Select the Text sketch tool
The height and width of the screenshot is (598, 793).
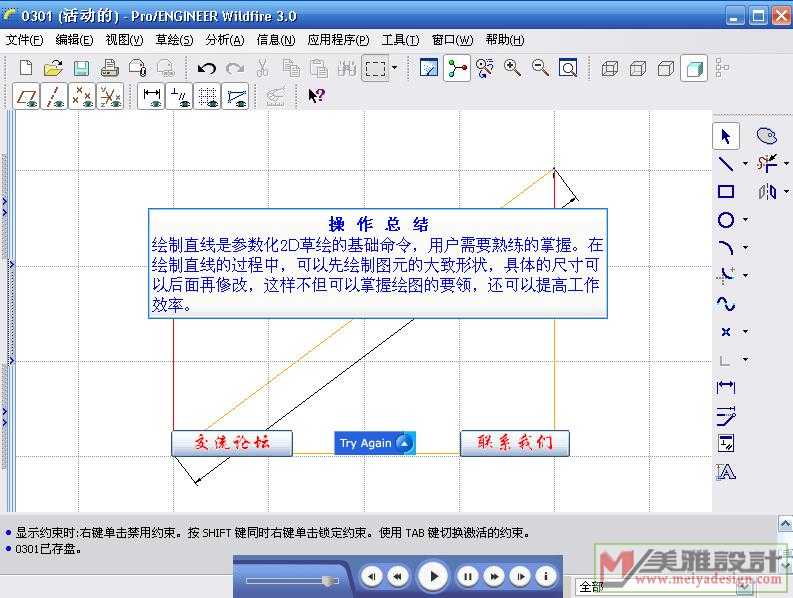tap(726, 472)
